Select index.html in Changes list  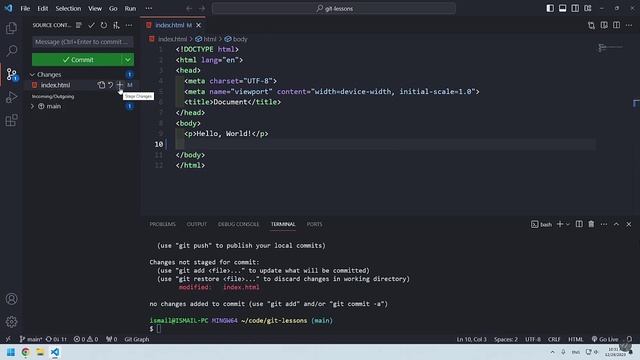click(x=56, y=85)
